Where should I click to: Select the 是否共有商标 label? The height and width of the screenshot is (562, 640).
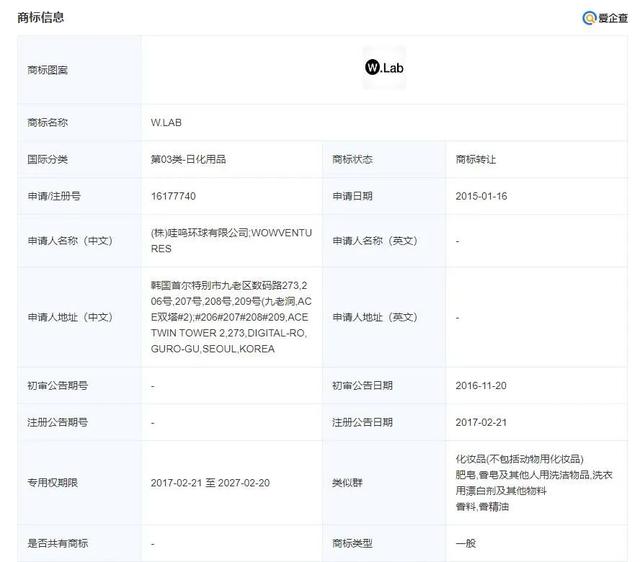tap(58, 543)
